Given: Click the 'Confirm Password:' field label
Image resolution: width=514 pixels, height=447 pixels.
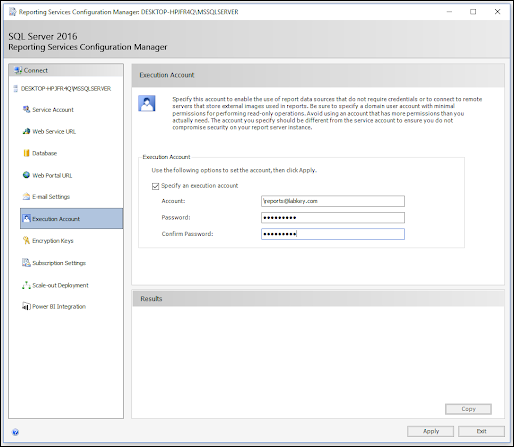Looking at the screenshot, I should 187,234.
